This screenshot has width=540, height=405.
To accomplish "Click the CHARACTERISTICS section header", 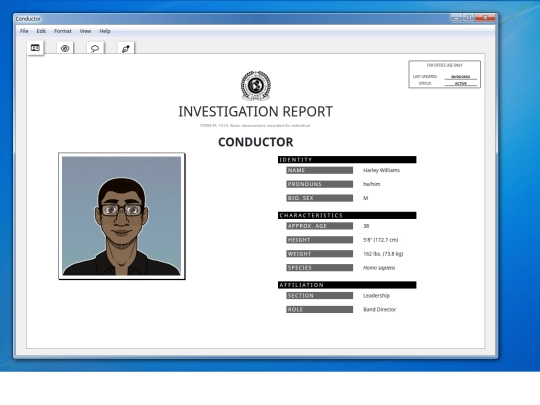I will 347,215.
